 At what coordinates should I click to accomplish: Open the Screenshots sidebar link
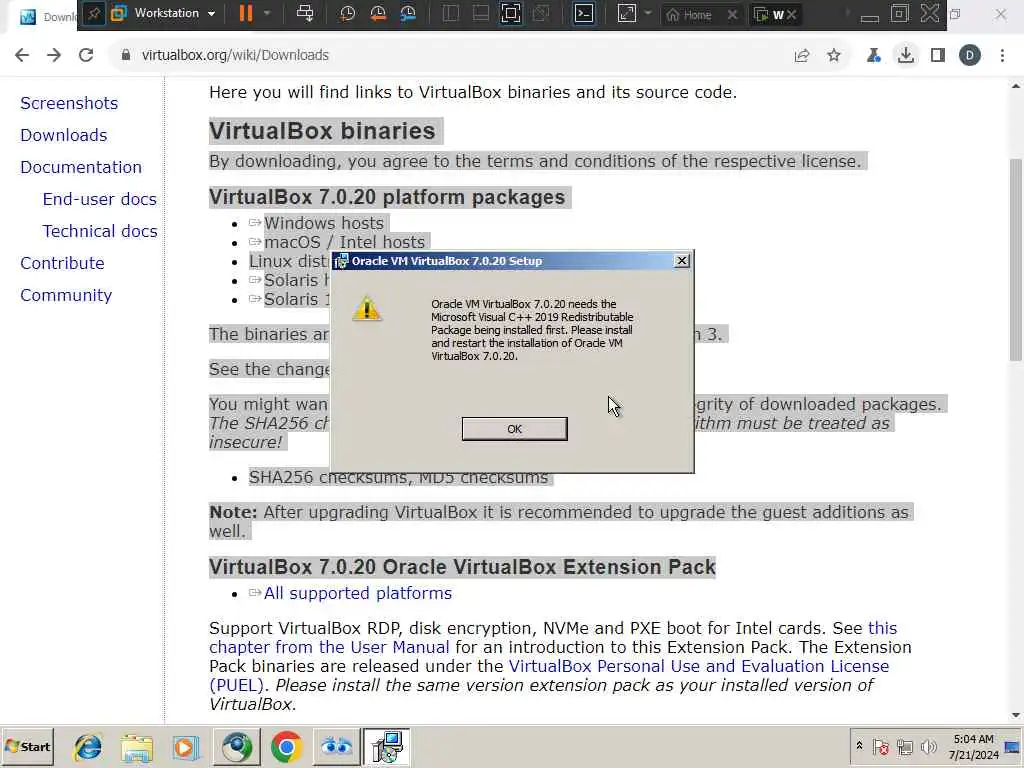69,103
